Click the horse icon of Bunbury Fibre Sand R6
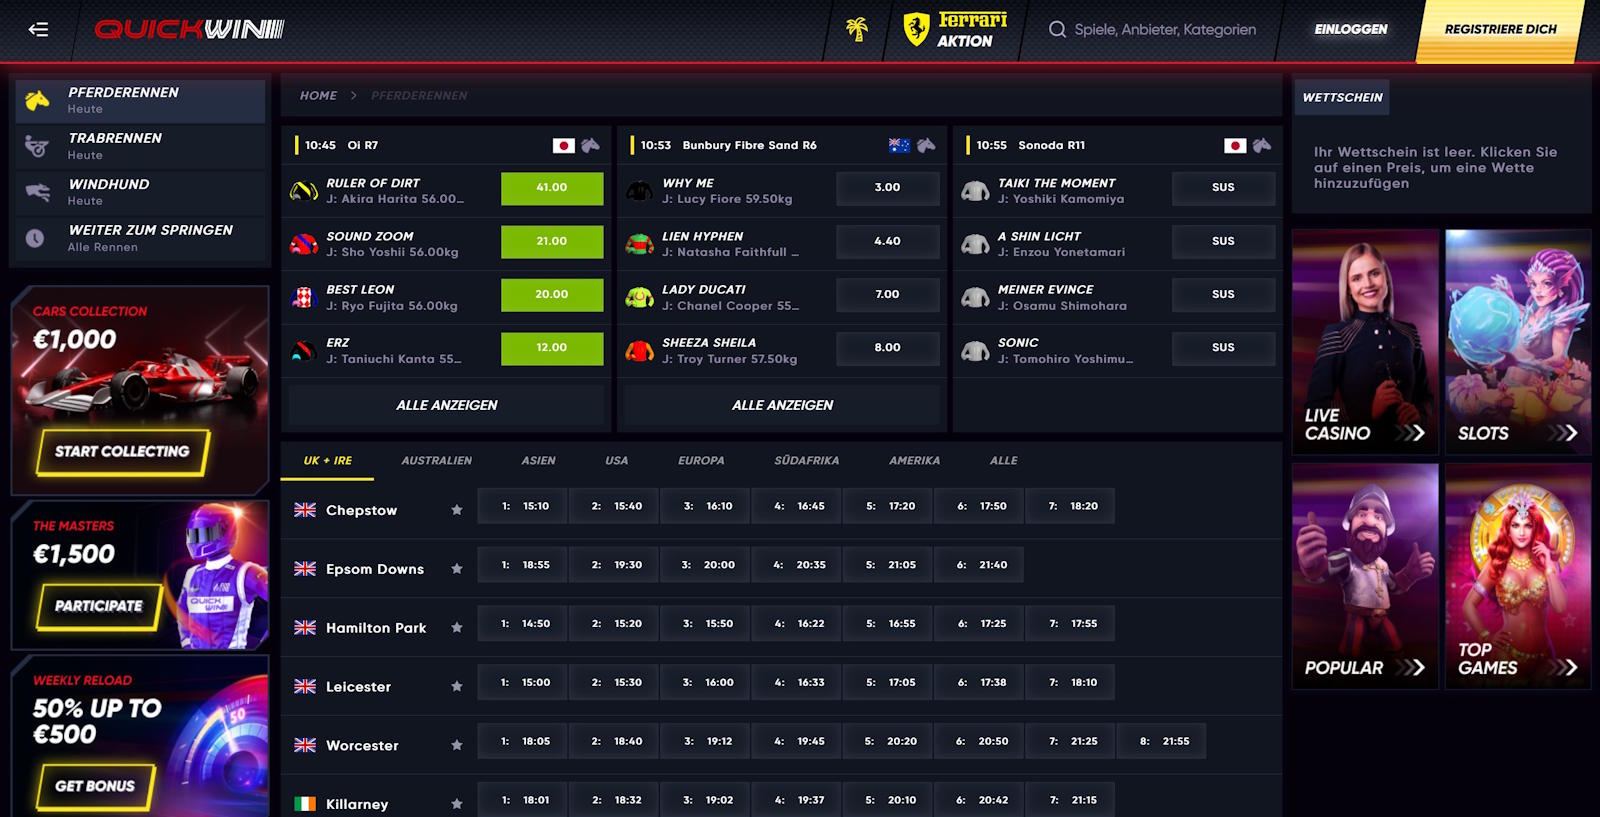This screenshot has height=817, width=1600. tap(927, 145)
